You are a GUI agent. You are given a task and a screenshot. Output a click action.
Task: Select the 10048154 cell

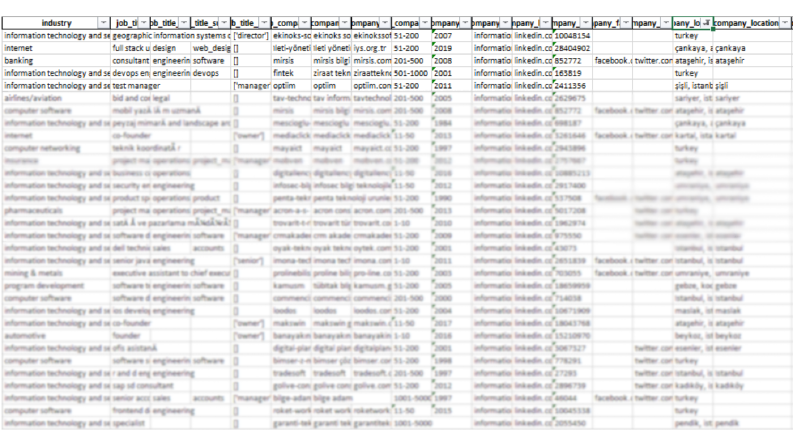point(572,36)
